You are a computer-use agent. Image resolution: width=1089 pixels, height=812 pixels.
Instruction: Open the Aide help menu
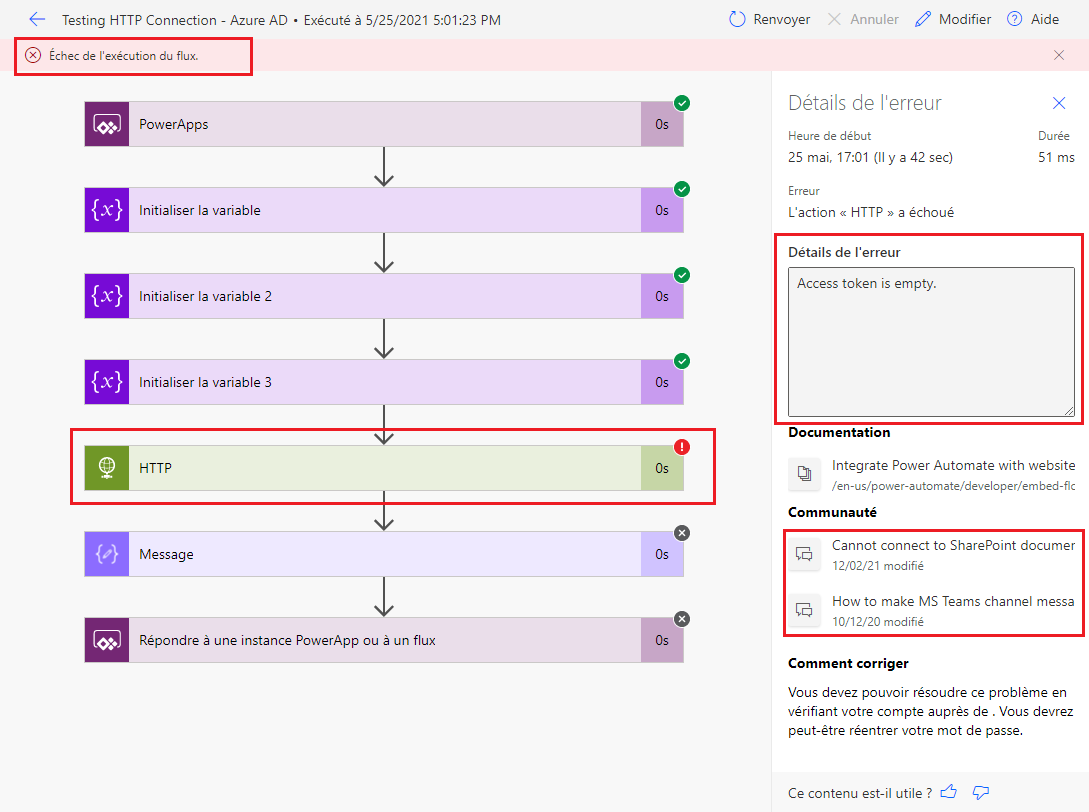click(1033, 19)
